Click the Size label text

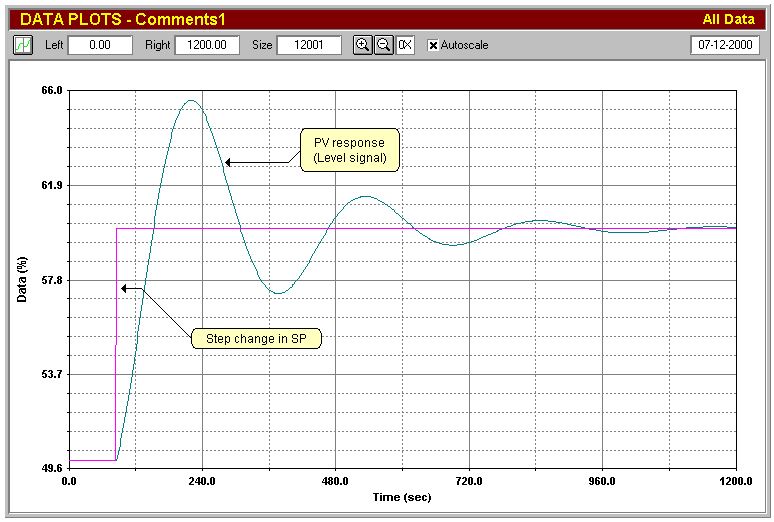[x=262, y=45]
